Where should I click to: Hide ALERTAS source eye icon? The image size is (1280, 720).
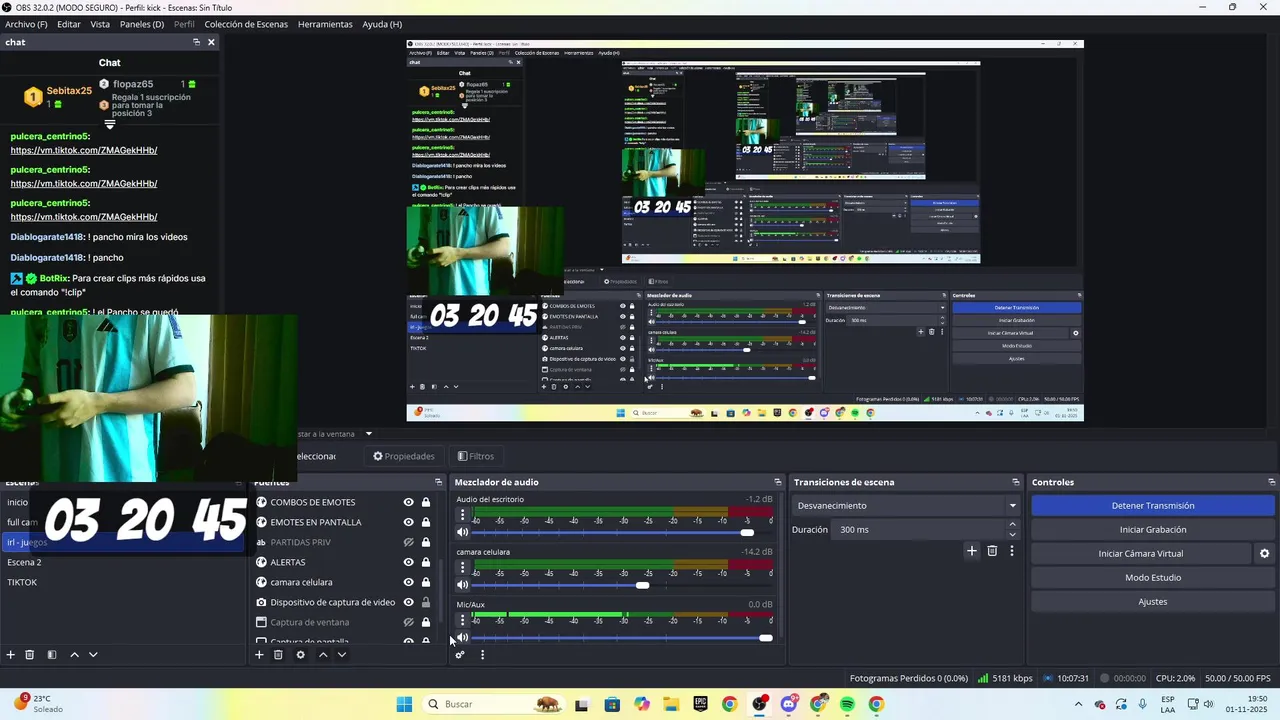click(x=408, y=562)
